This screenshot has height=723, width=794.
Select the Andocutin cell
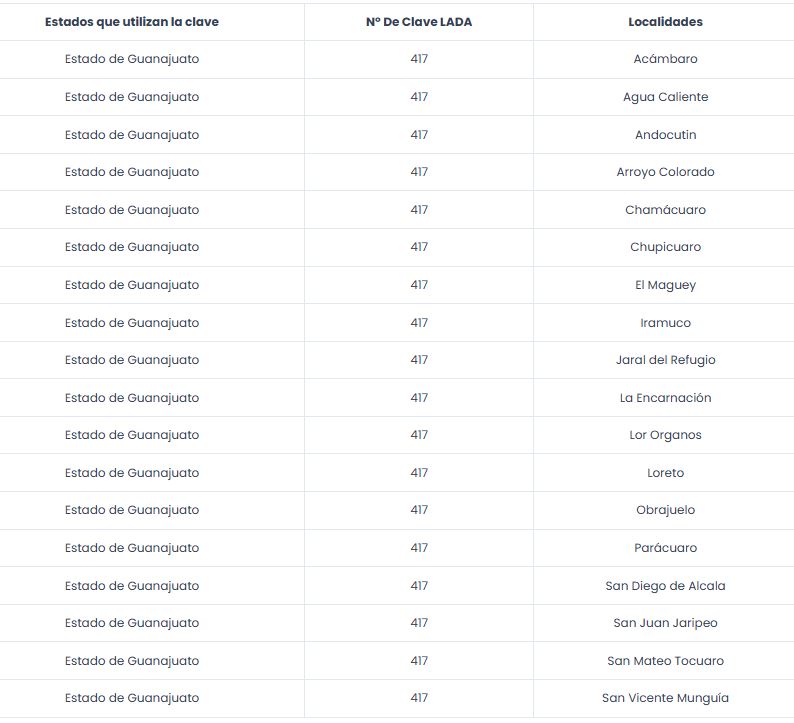[x=665, y=135]
